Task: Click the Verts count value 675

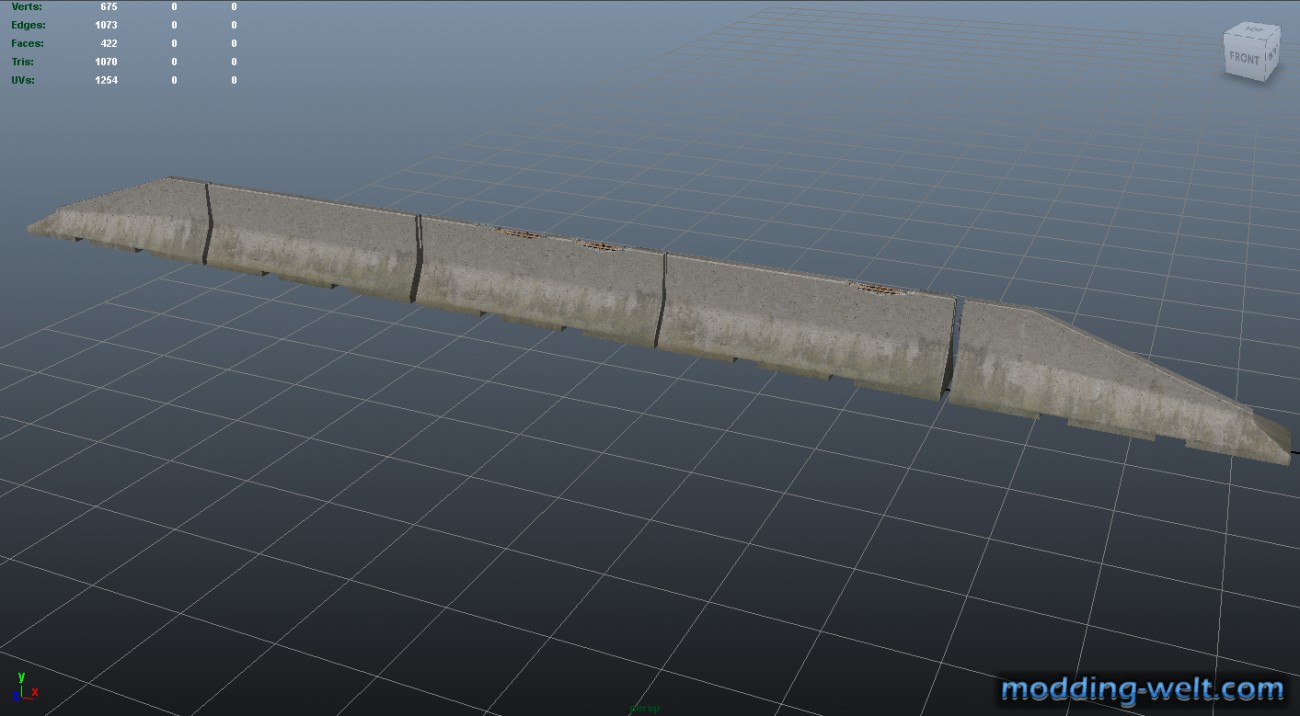Action: click(x=109, y=7)
